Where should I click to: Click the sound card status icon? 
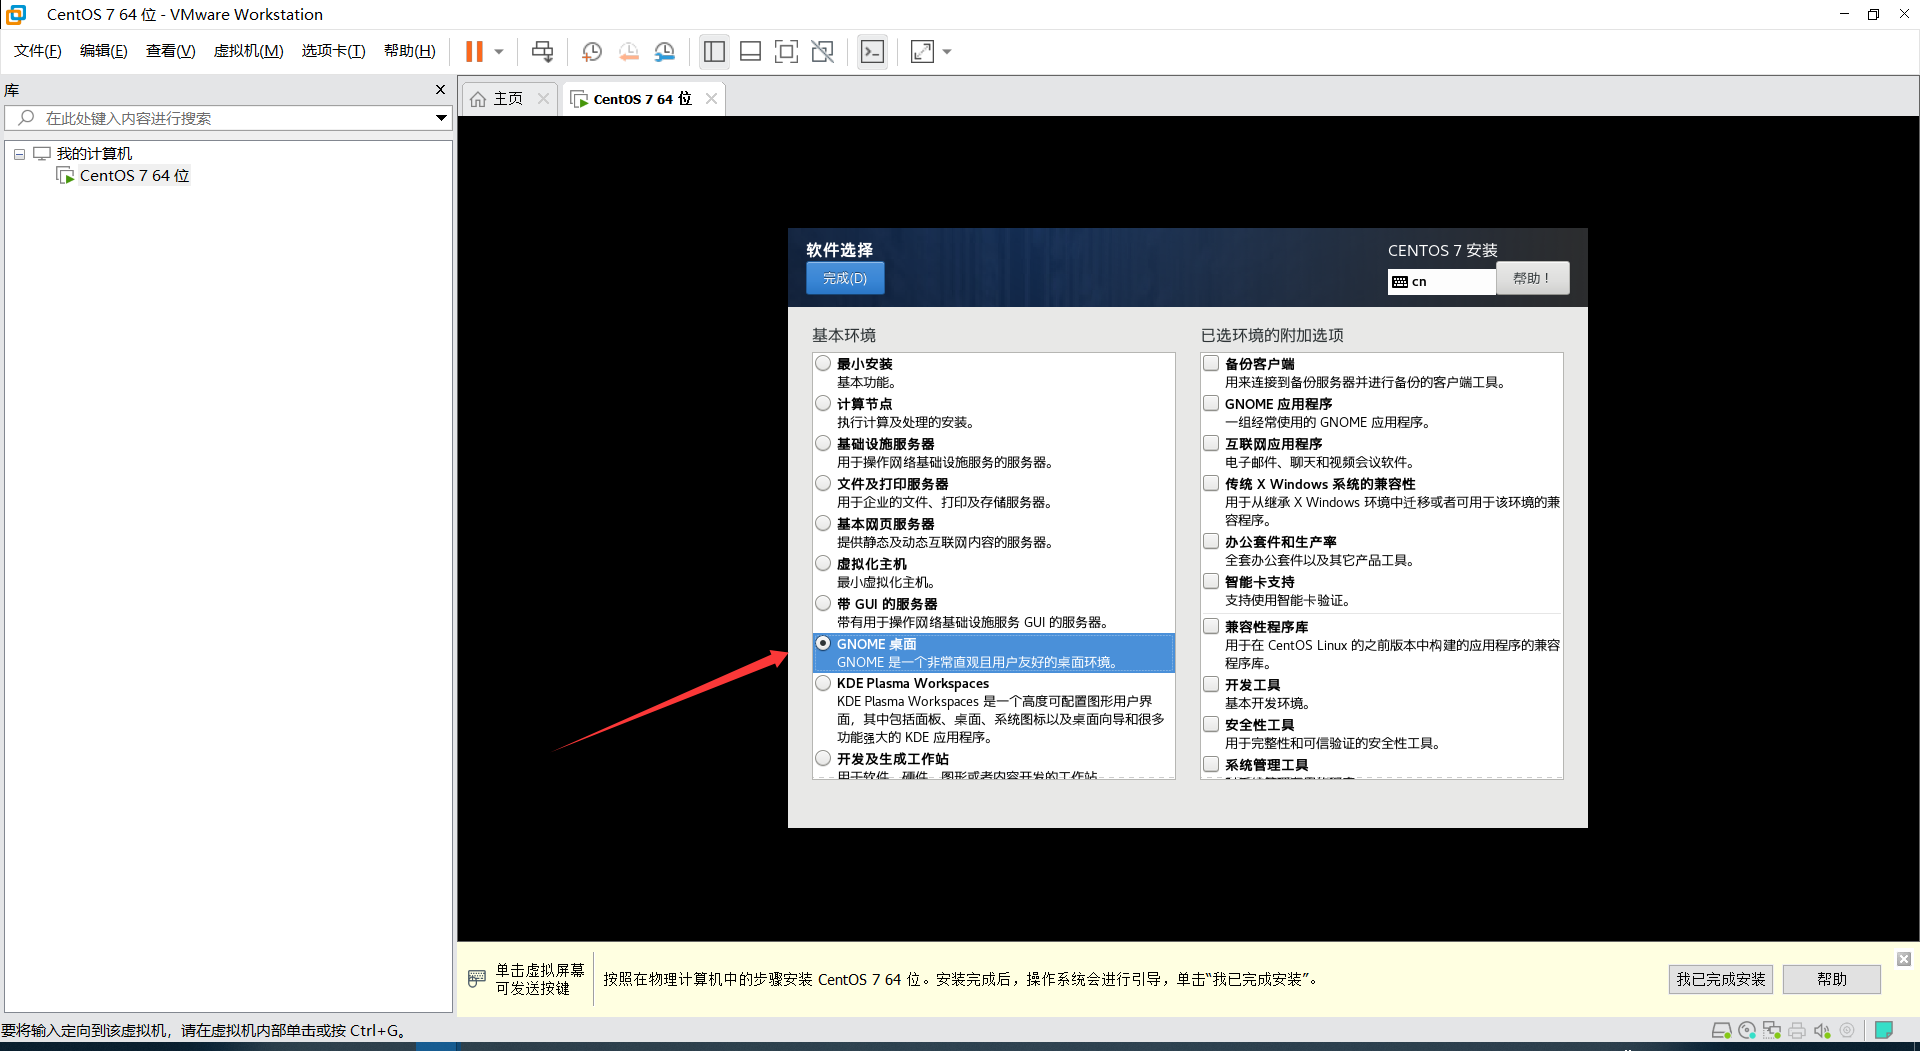click(1822, 1030)
